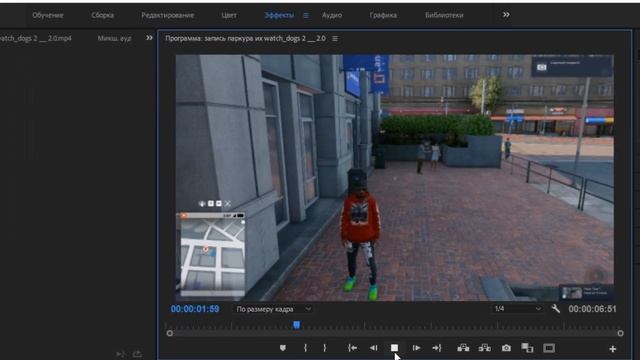The height and width of the screenshot is (360, 640).
Task: Click the export icon in source panel
Action: [x=138, y=354]
